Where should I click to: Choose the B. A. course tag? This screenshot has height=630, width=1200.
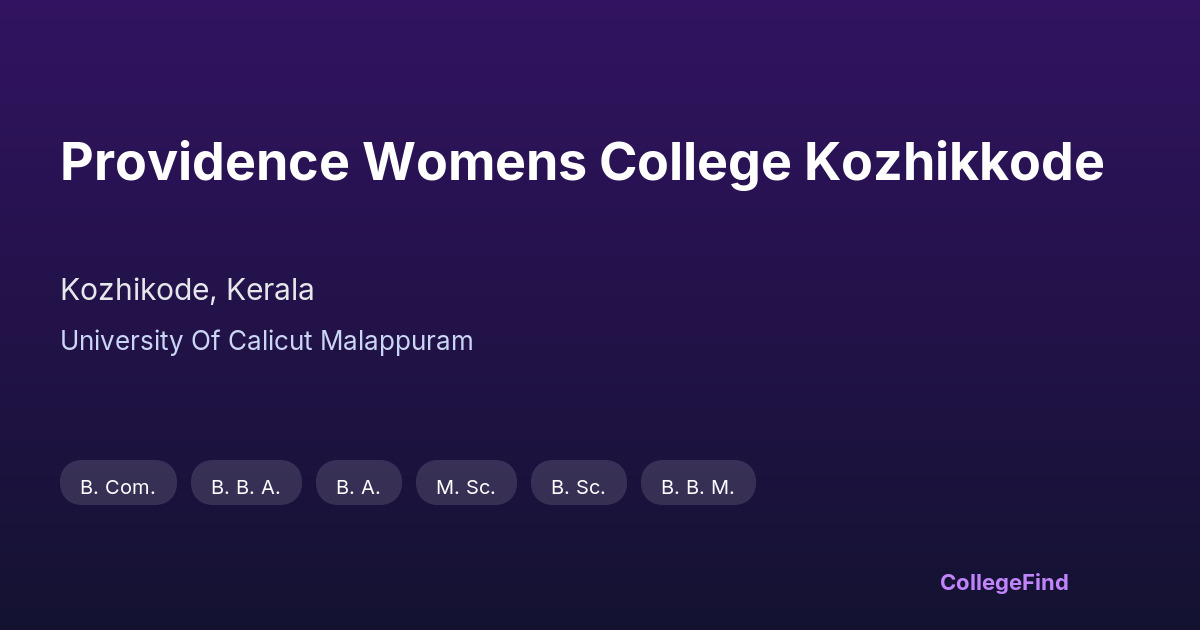pos(358,487)
